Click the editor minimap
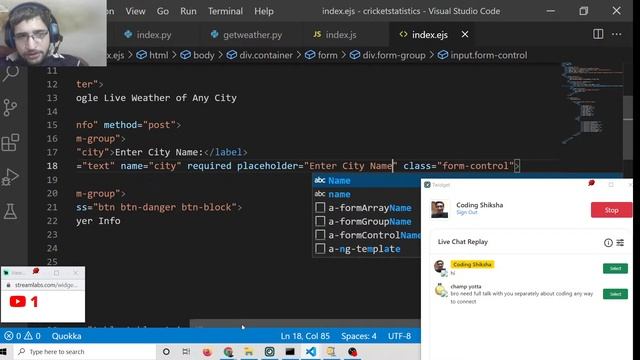Image resolution: width=640 pixels, height=360 pixels. point(592,102)
